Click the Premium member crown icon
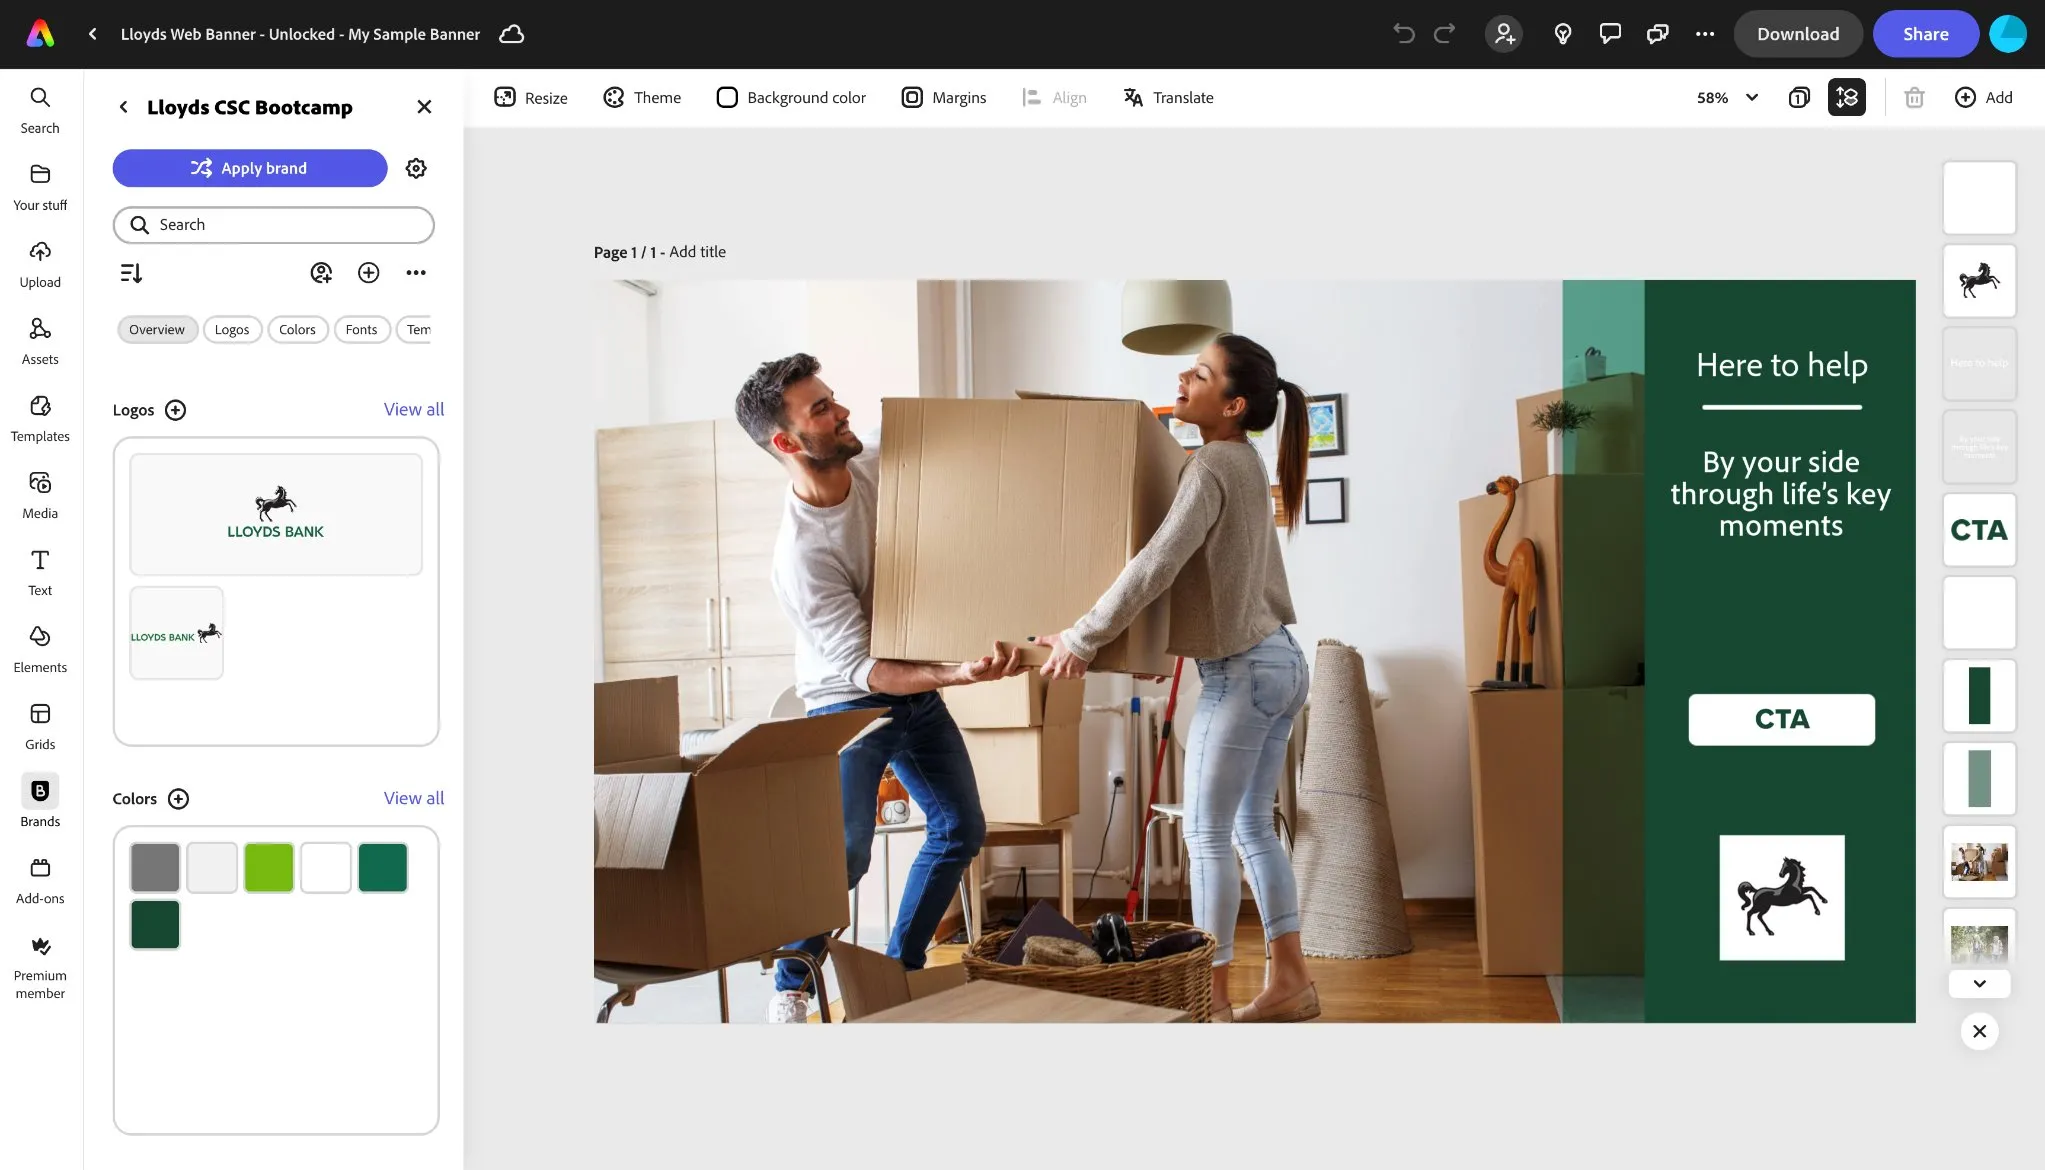Viewport: 2045px width, 1170px height. point(40,946)
